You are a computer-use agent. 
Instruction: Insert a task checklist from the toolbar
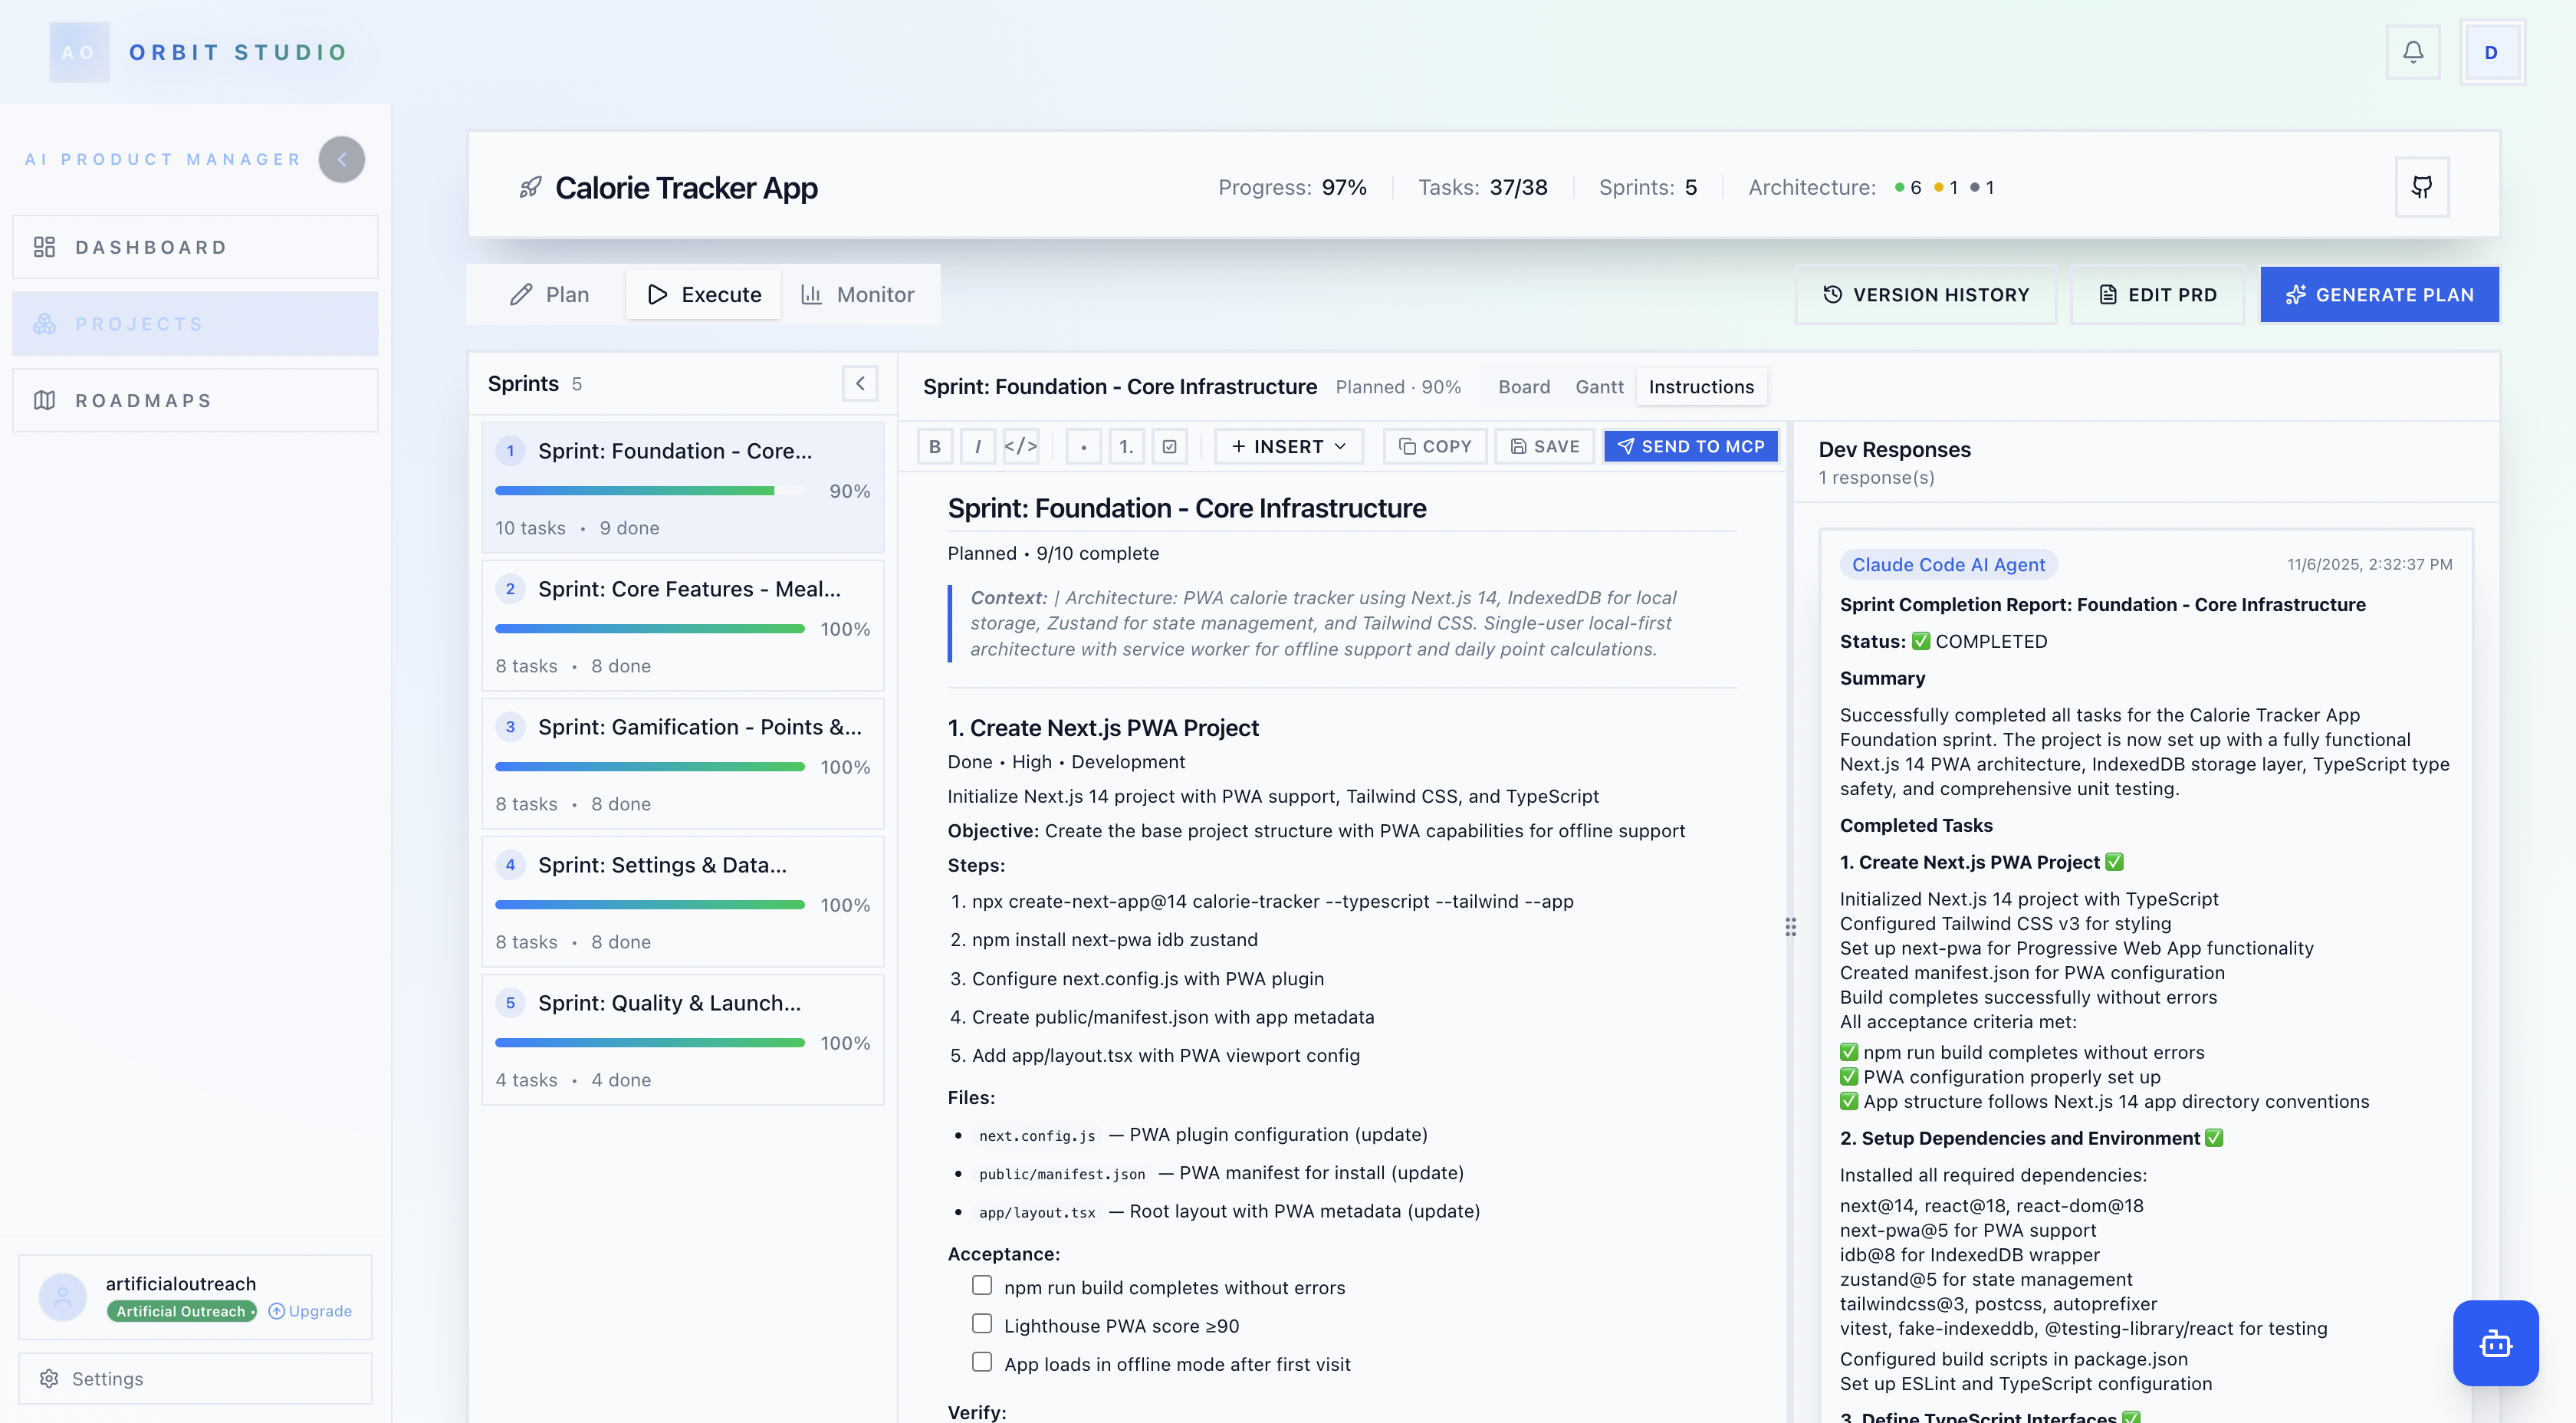click(x=1169, y=446)
